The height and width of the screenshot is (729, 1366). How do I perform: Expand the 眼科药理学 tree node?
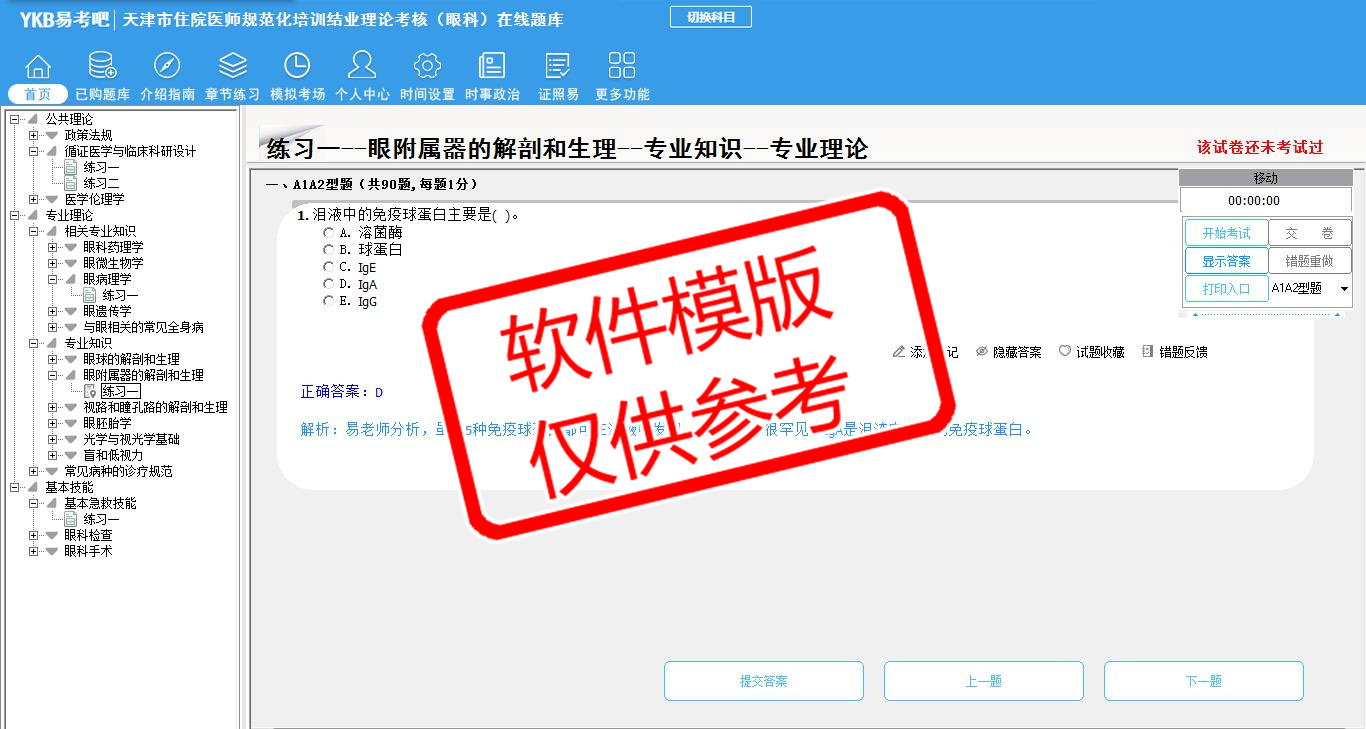click(52, 247)
